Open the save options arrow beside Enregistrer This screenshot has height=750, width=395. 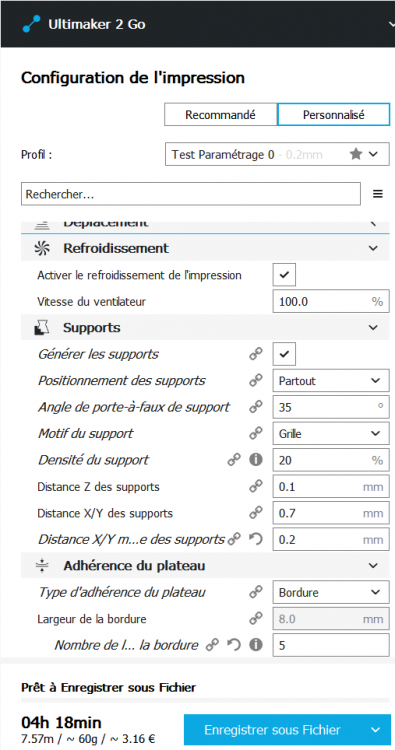(x=375, y=729)
